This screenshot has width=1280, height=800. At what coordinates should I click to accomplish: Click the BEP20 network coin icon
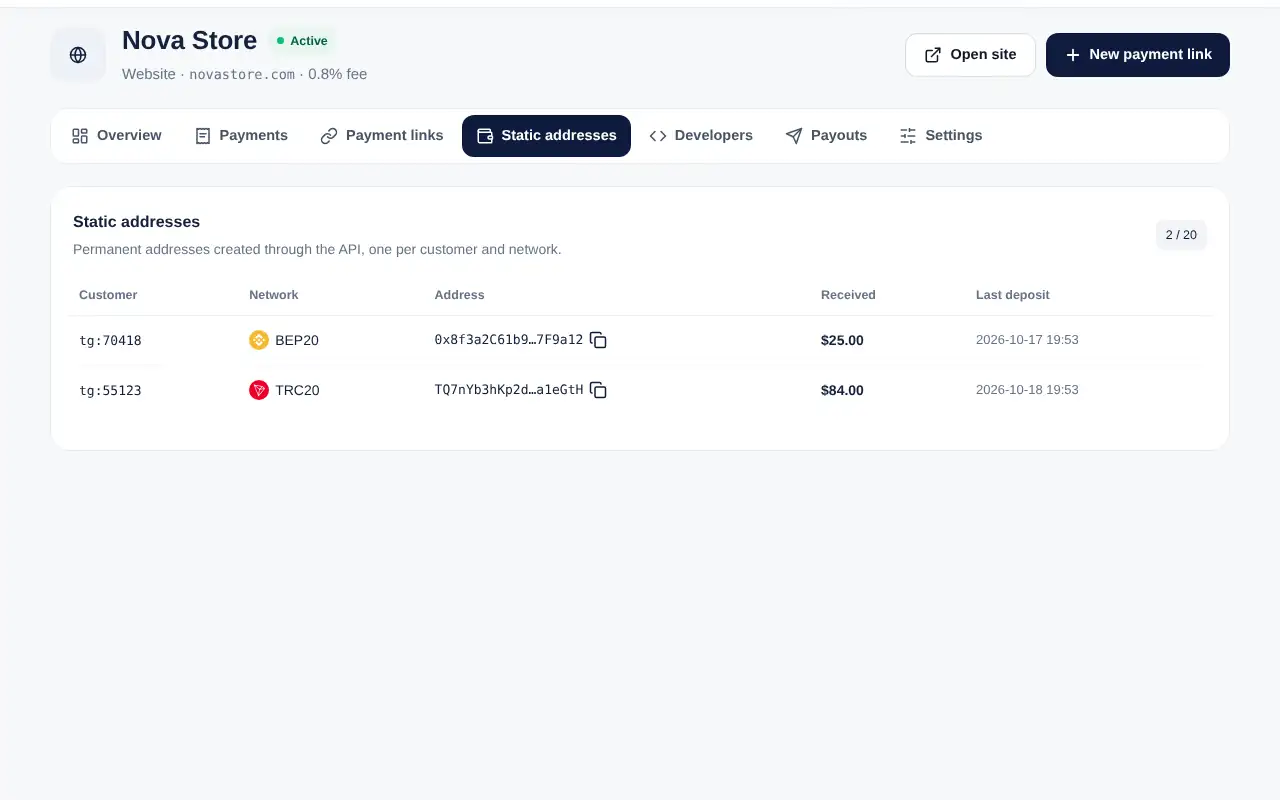259,340
